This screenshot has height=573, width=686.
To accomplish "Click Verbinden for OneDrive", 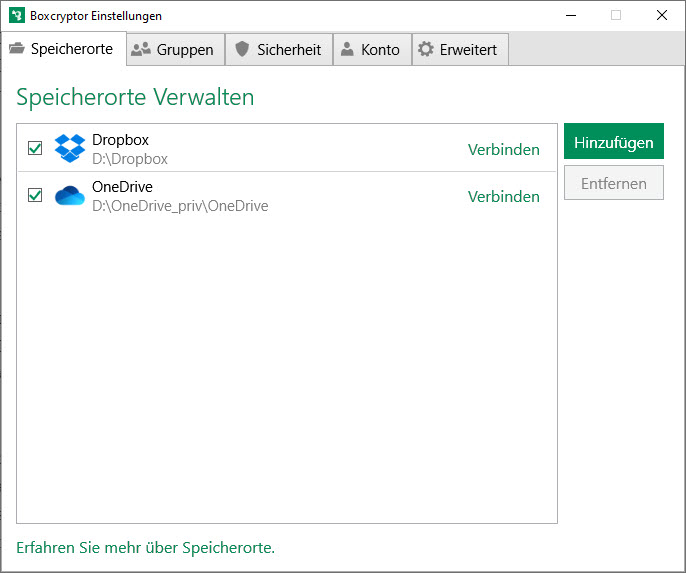I will point(504,196).
